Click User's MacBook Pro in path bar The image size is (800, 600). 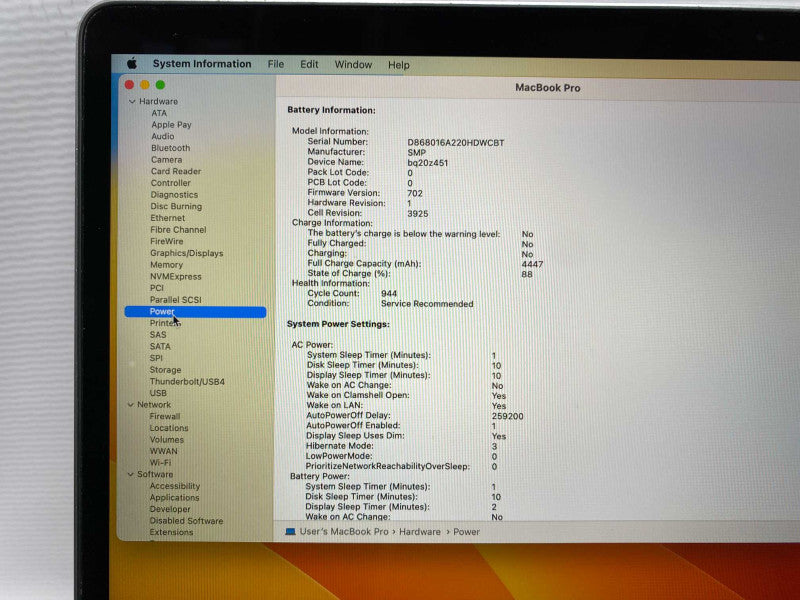point(344,532)
